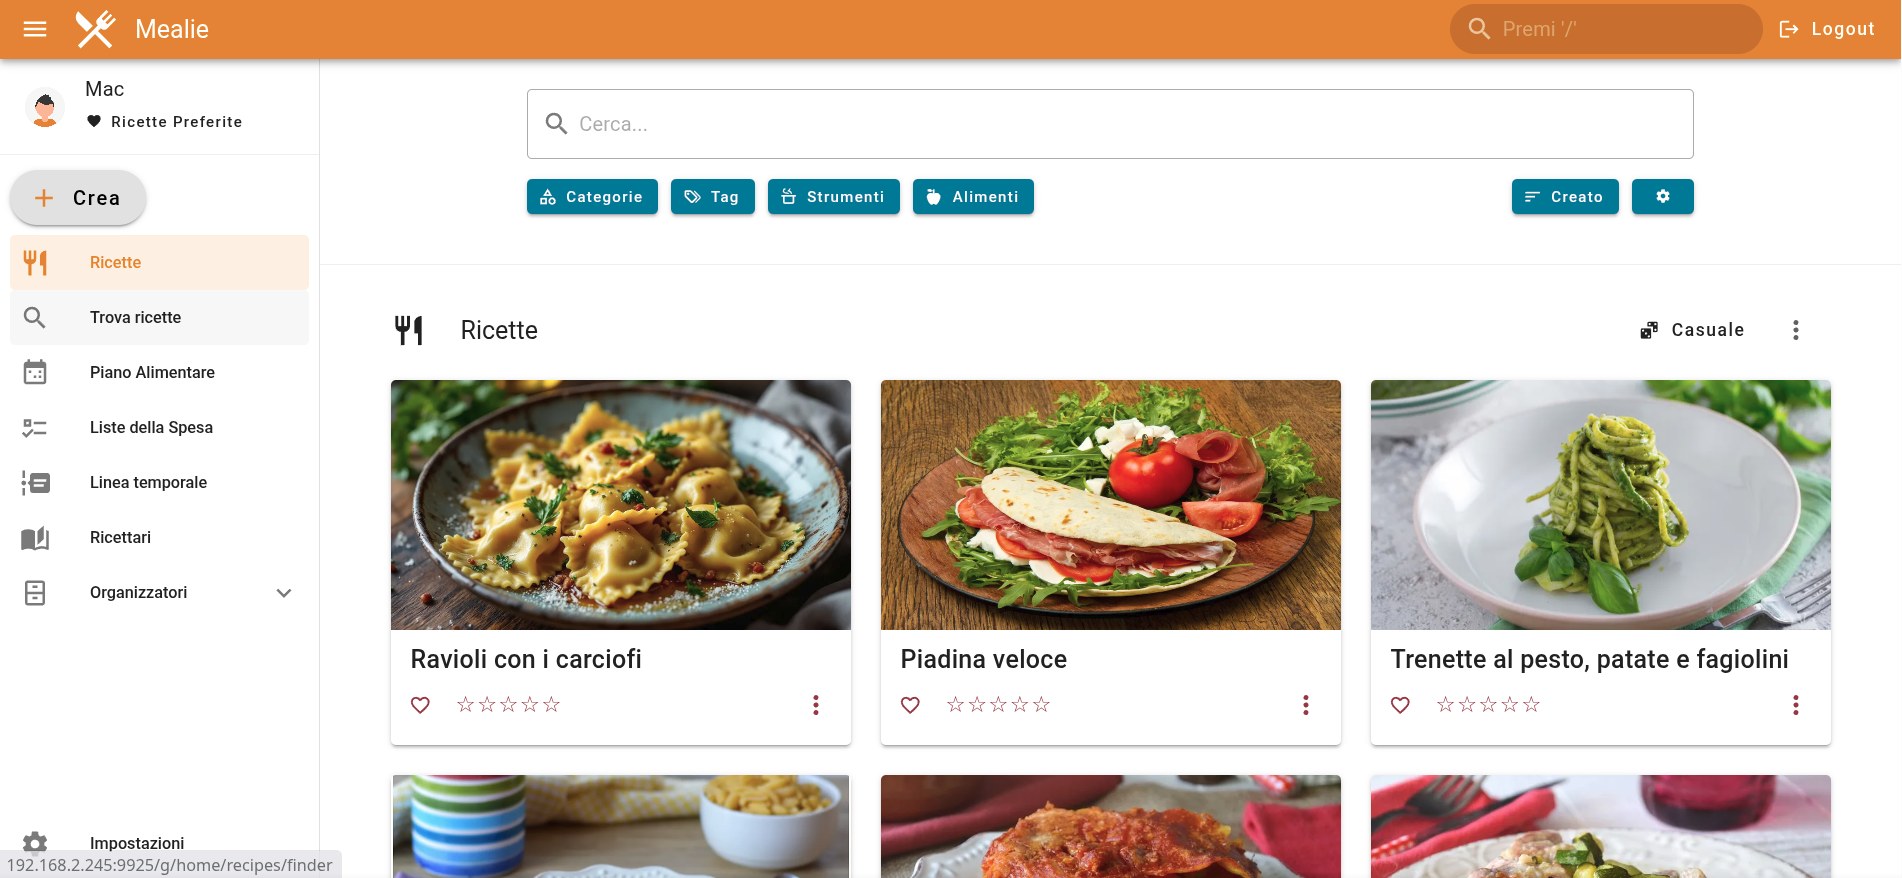Open Liste della Spesa
This screenshot has height=878, width=1902.
[151, 427]
